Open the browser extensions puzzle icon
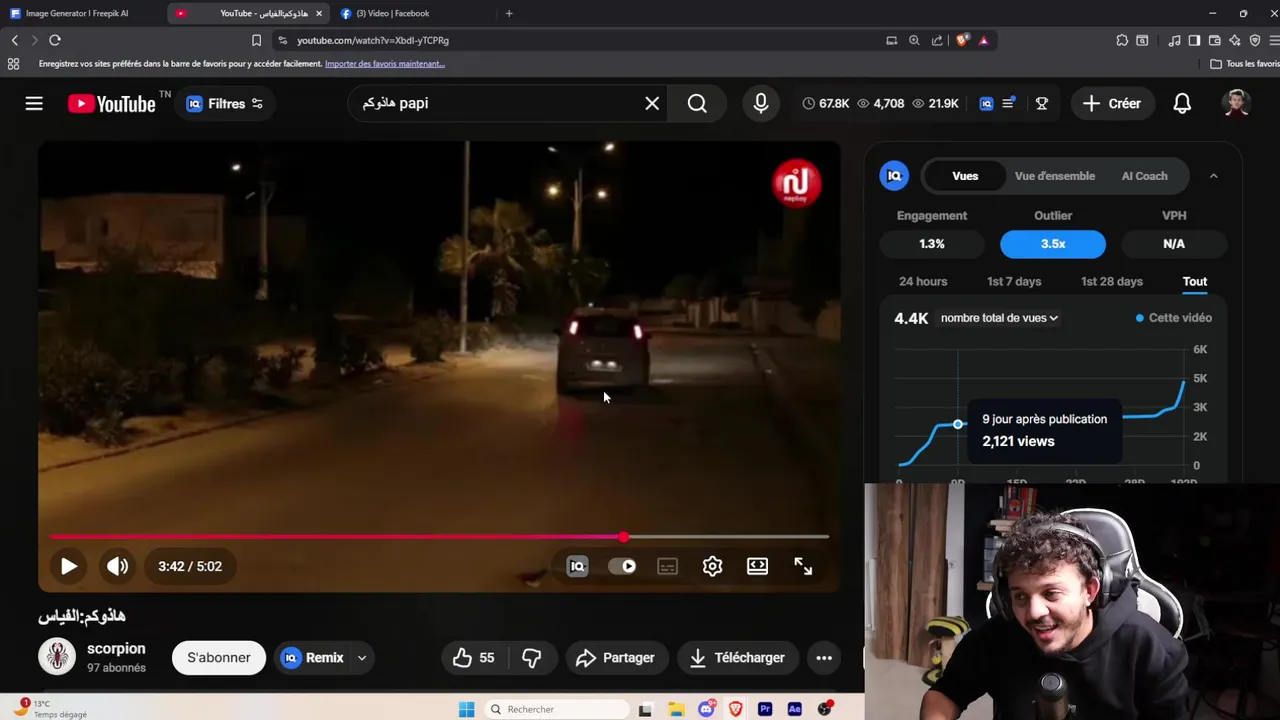The image size is (1280, 720). pos(1122,40)
